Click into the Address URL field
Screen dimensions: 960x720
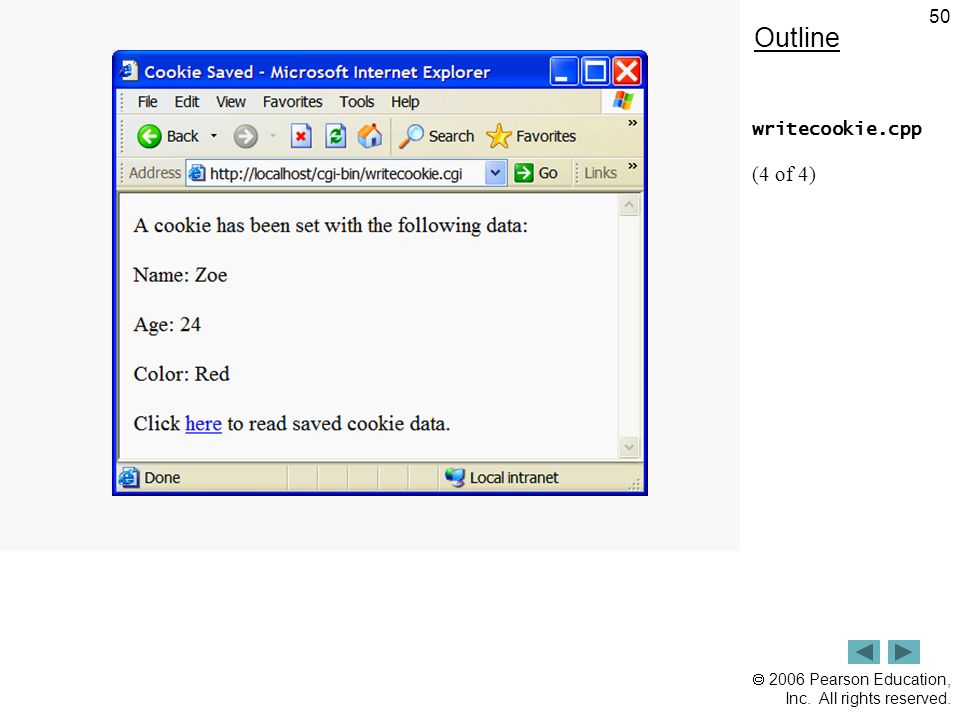pos(346,173)
